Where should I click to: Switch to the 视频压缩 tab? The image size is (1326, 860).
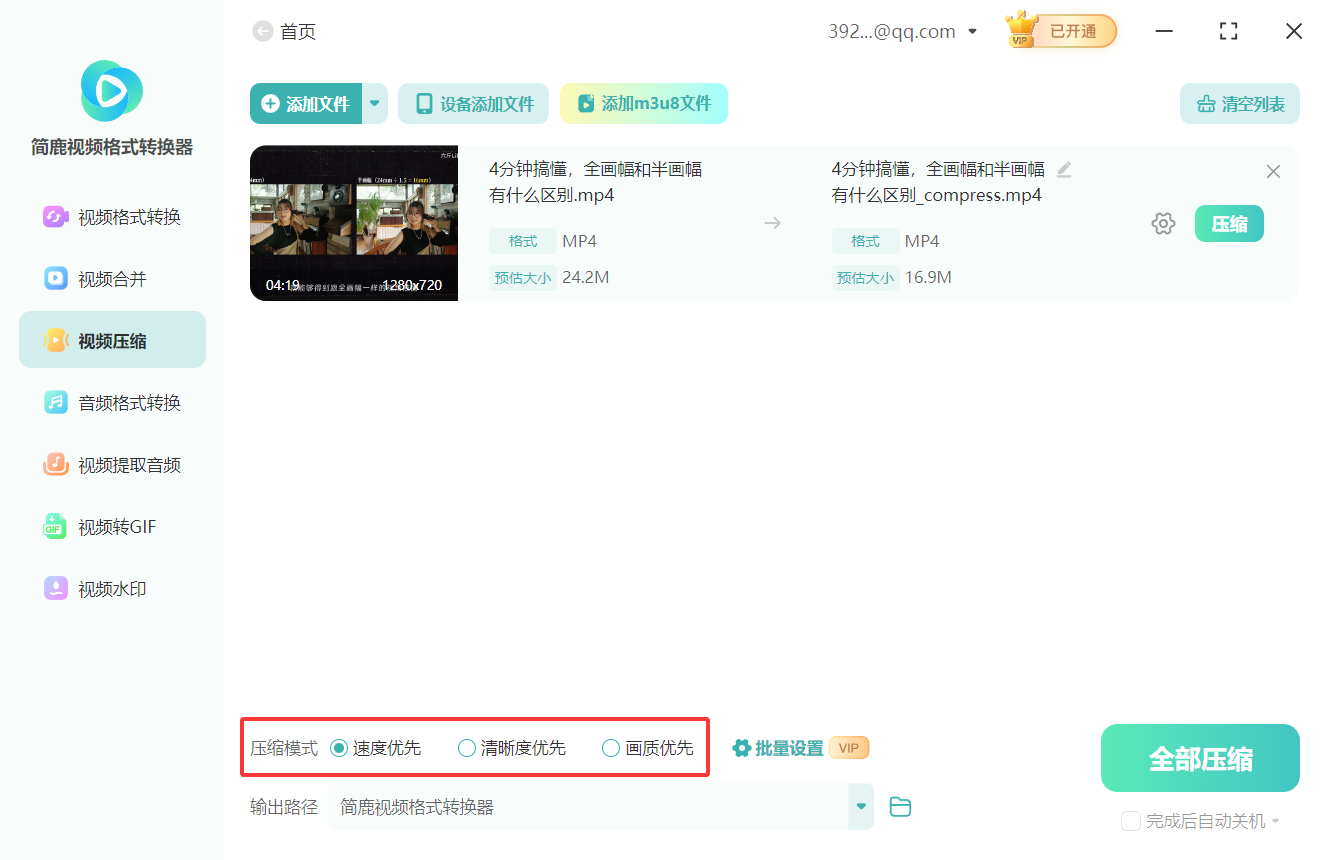[111, 339]
